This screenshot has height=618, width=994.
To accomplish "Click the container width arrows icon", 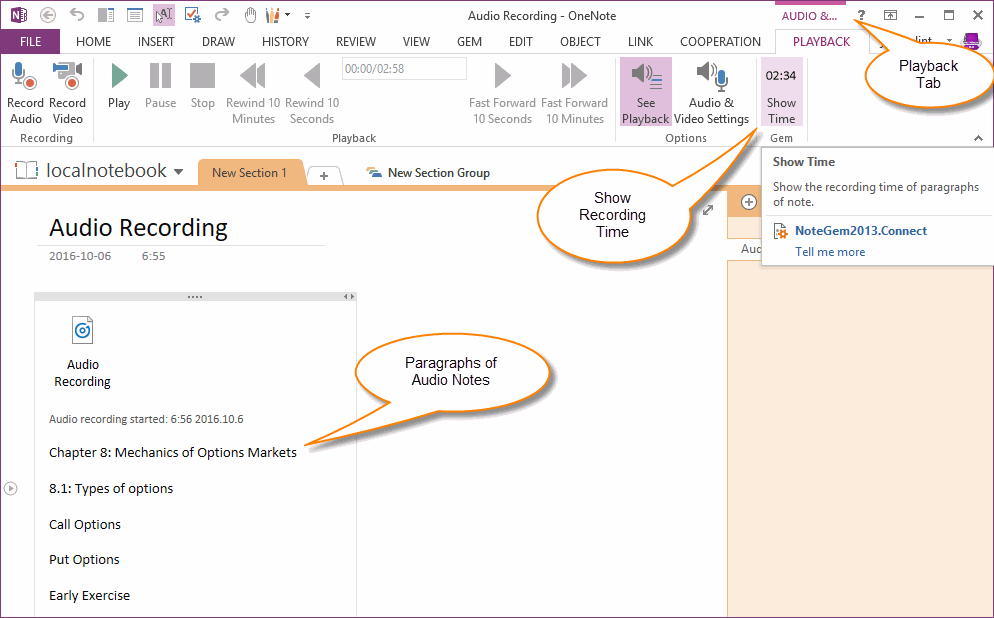I will coord(349,297).
